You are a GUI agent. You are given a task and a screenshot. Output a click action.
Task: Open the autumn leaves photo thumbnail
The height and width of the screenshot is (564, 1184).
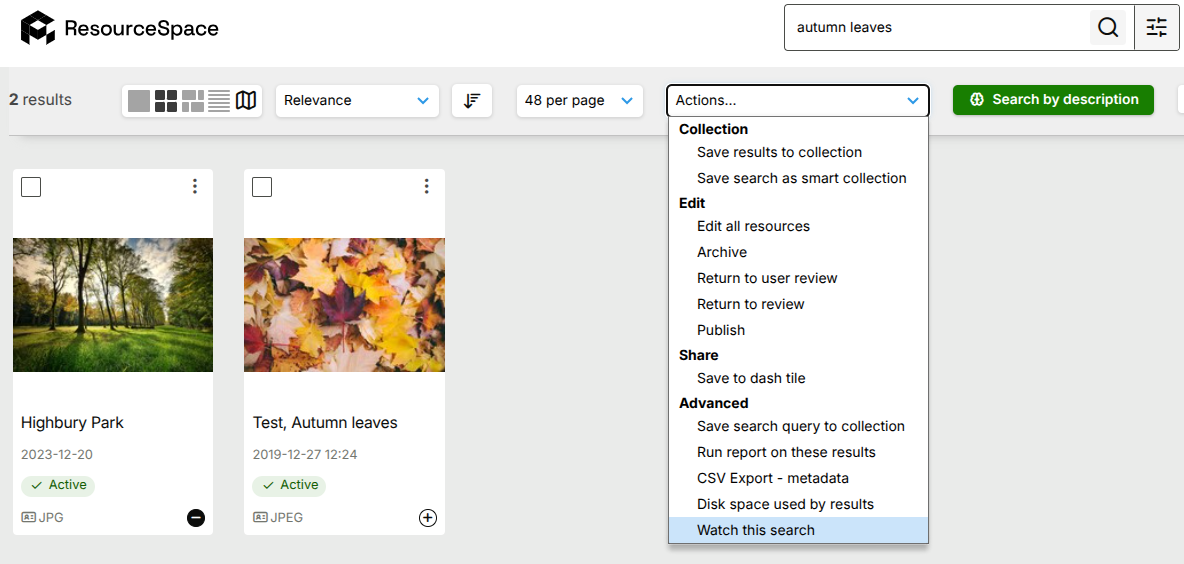coord(344,305)
